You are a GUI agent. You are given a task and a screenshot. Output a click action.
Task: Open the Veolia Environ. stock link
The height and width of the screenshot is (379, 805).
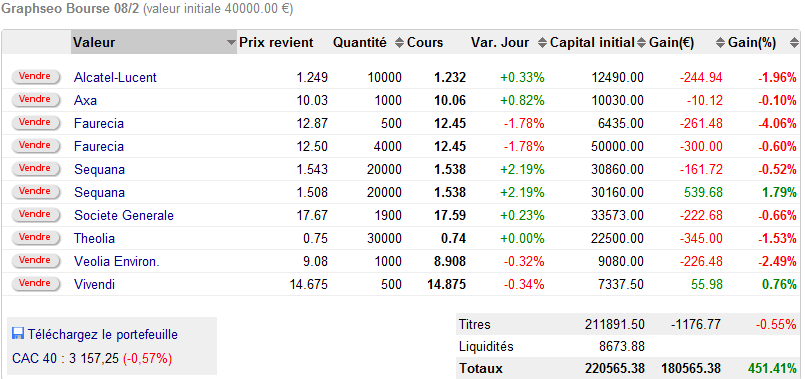[x=117, y=261]
